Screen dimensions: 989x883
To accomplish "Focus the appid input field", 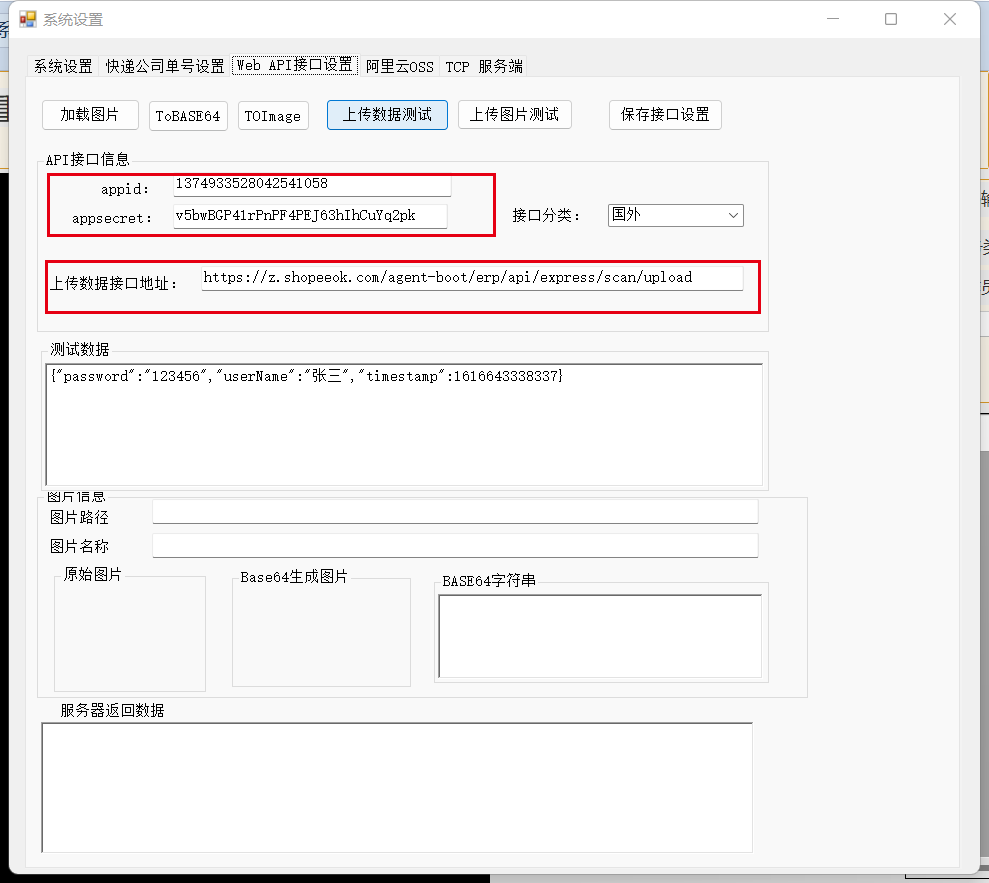I will click(x=312, y=184).
